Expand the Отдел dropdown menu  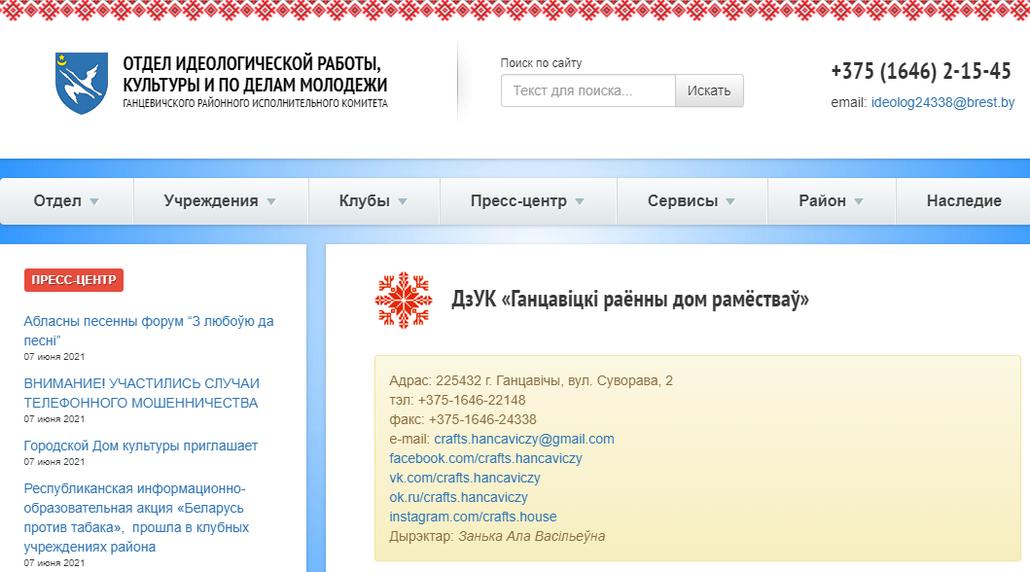tap(66, 201)
